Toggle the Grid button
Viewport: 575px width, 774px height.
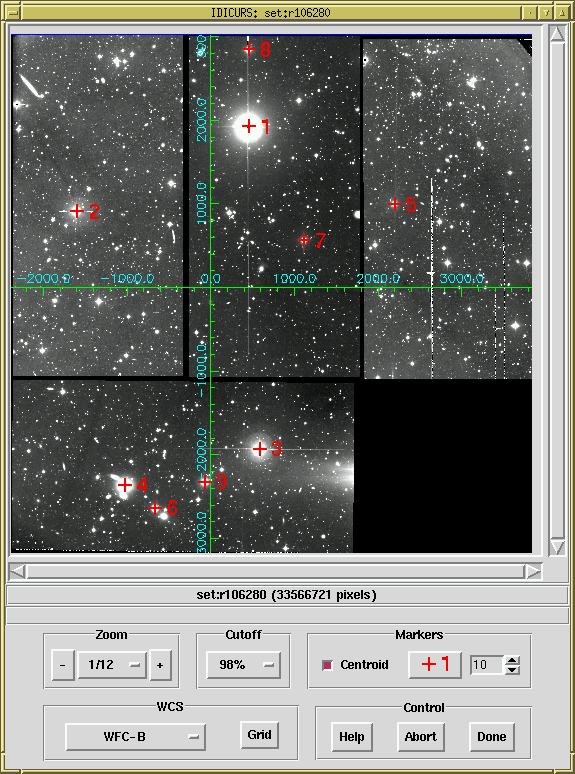click(259, 735)
